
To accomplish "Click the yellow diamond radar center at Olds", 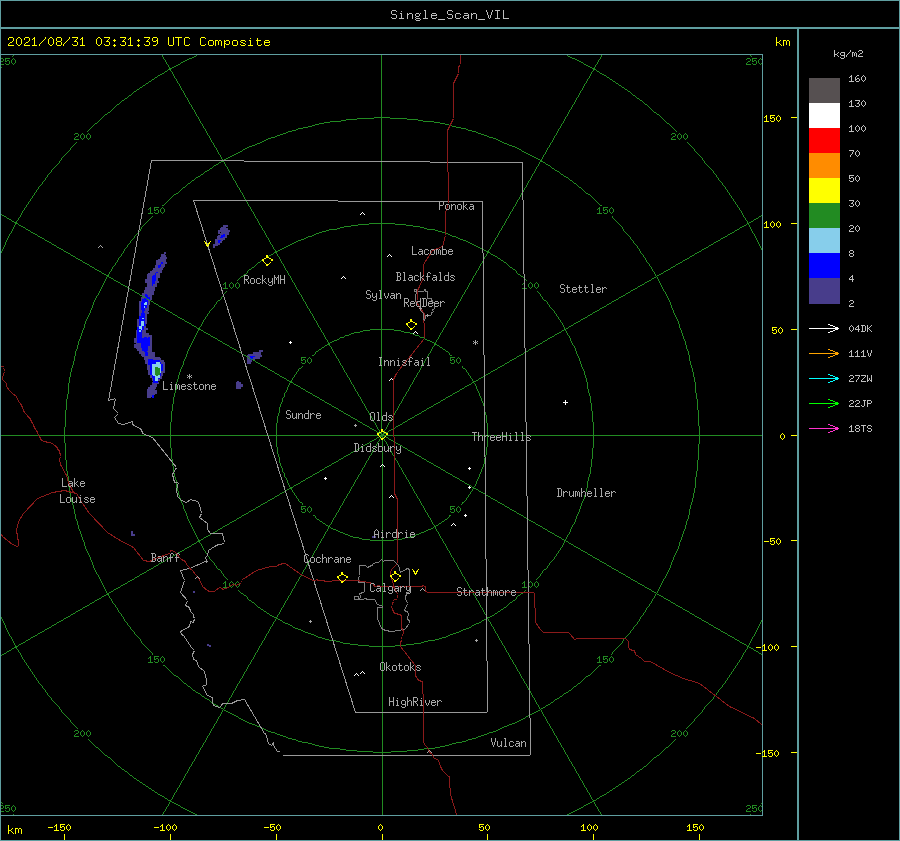I will (382, 435).
